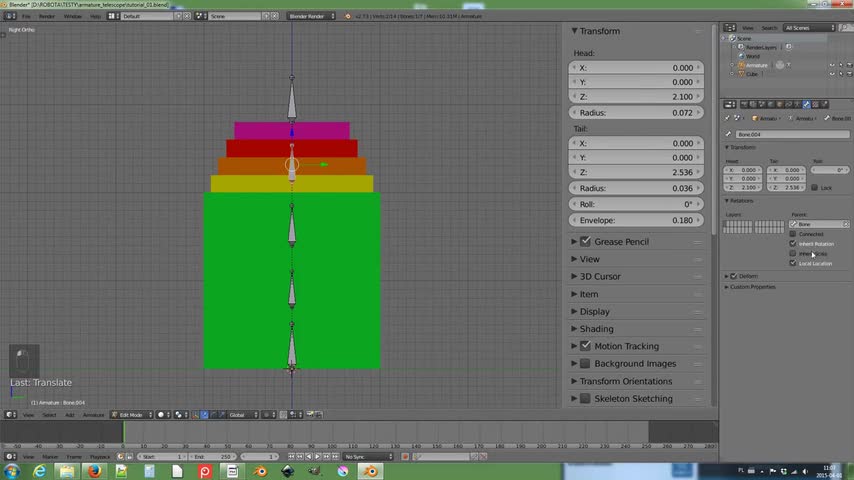The width and height of the screenshot is (854, 480).
Task: Open the Window menu
Action: pos(72,16)
